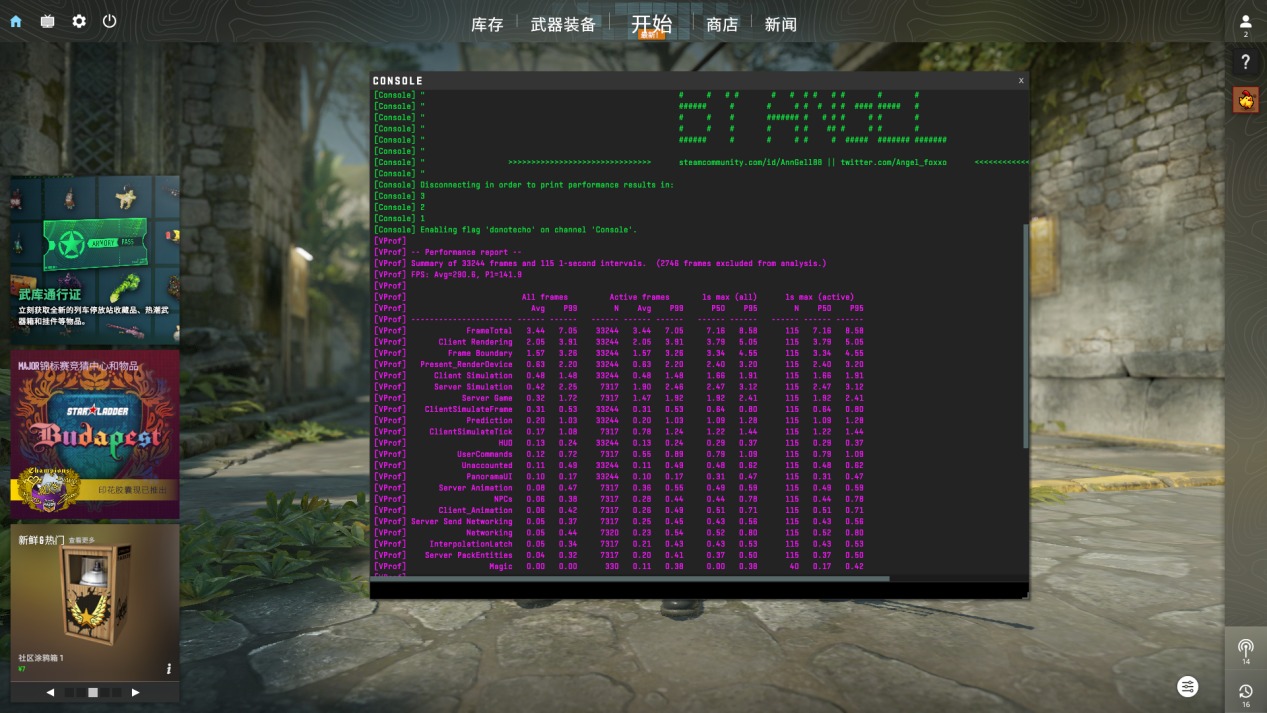Screen dimensions: 1267x713
Task: Open the broadcast icon showing 14
Action: click(1245, 648)
